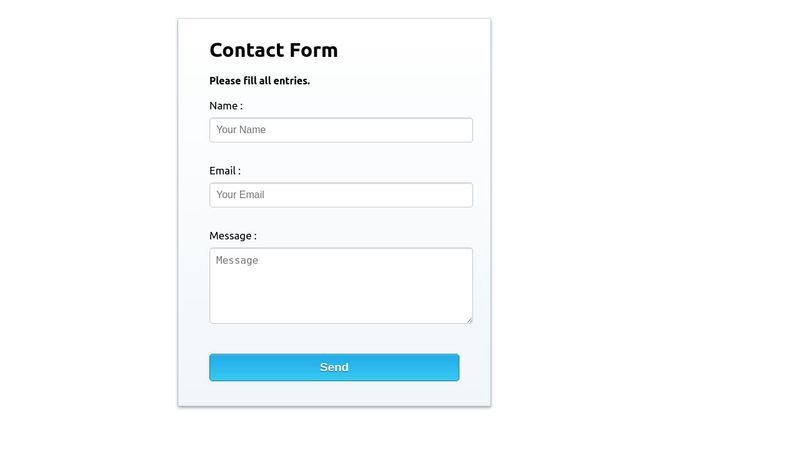This screenshot has width=800, height=450.
Task: Click blank form card area beneath Send
Action: tap(334, 394)
